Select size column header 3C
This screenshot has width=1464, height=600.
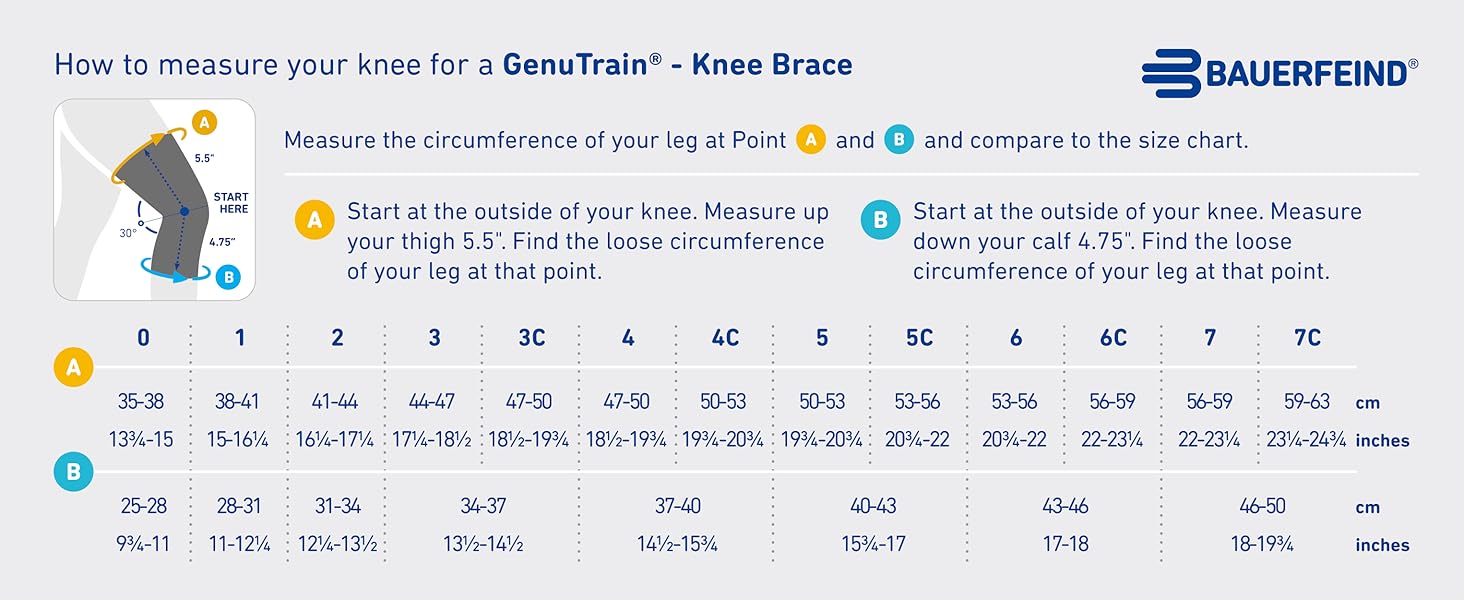[532, 338]
